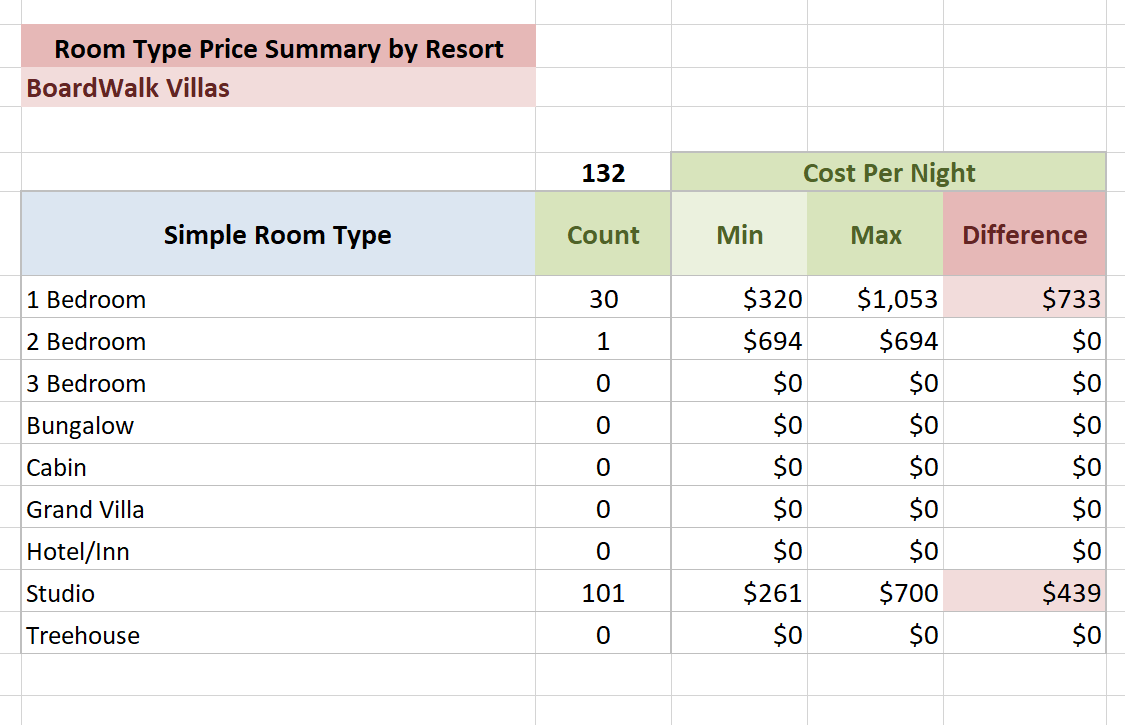Click the 1 Bedroom max price $1,053
This screenshot has height=725, width=1125.
pyautogui.click(x=897, y=299)
